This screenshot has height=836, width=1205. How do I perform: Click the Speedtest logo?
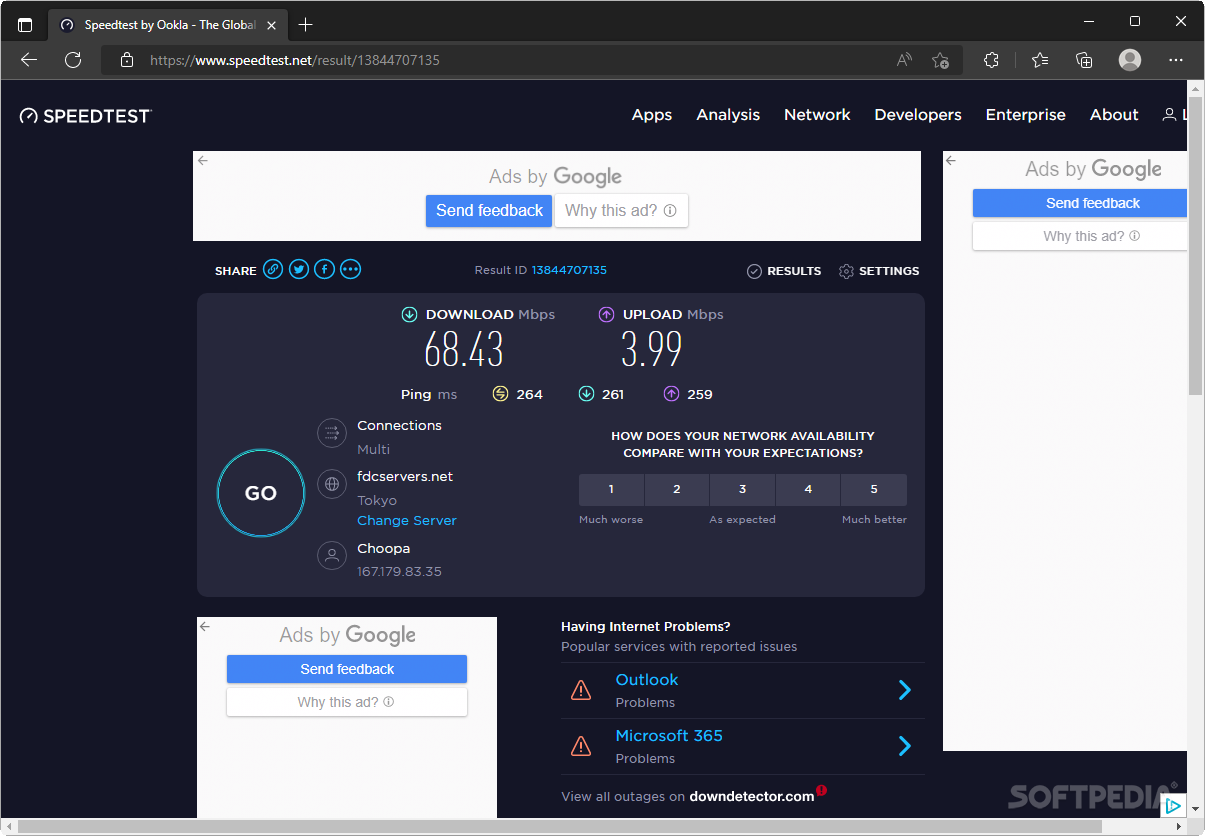click(x=85, y=116)
